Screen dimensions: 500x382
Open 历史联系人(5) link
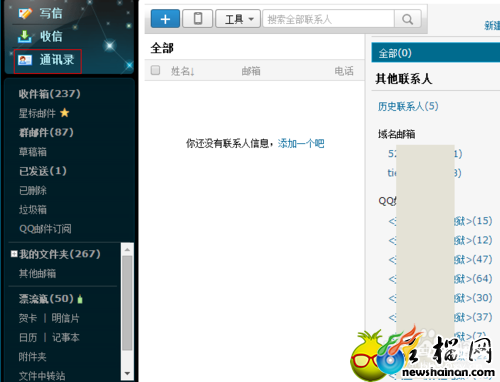[x=408, y=106]
